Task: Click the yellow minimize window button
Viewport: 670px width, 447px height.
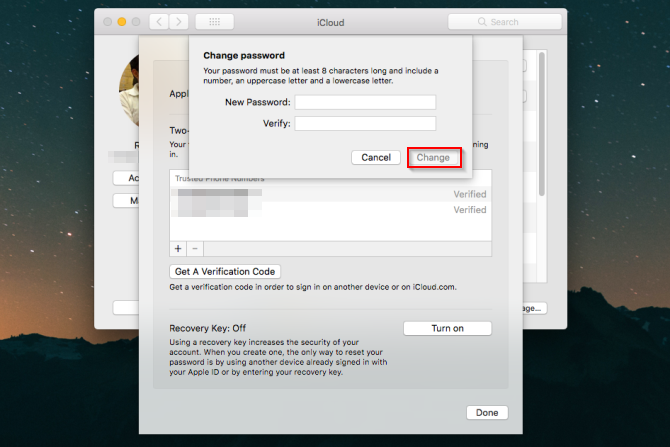Action: point(122,21)
